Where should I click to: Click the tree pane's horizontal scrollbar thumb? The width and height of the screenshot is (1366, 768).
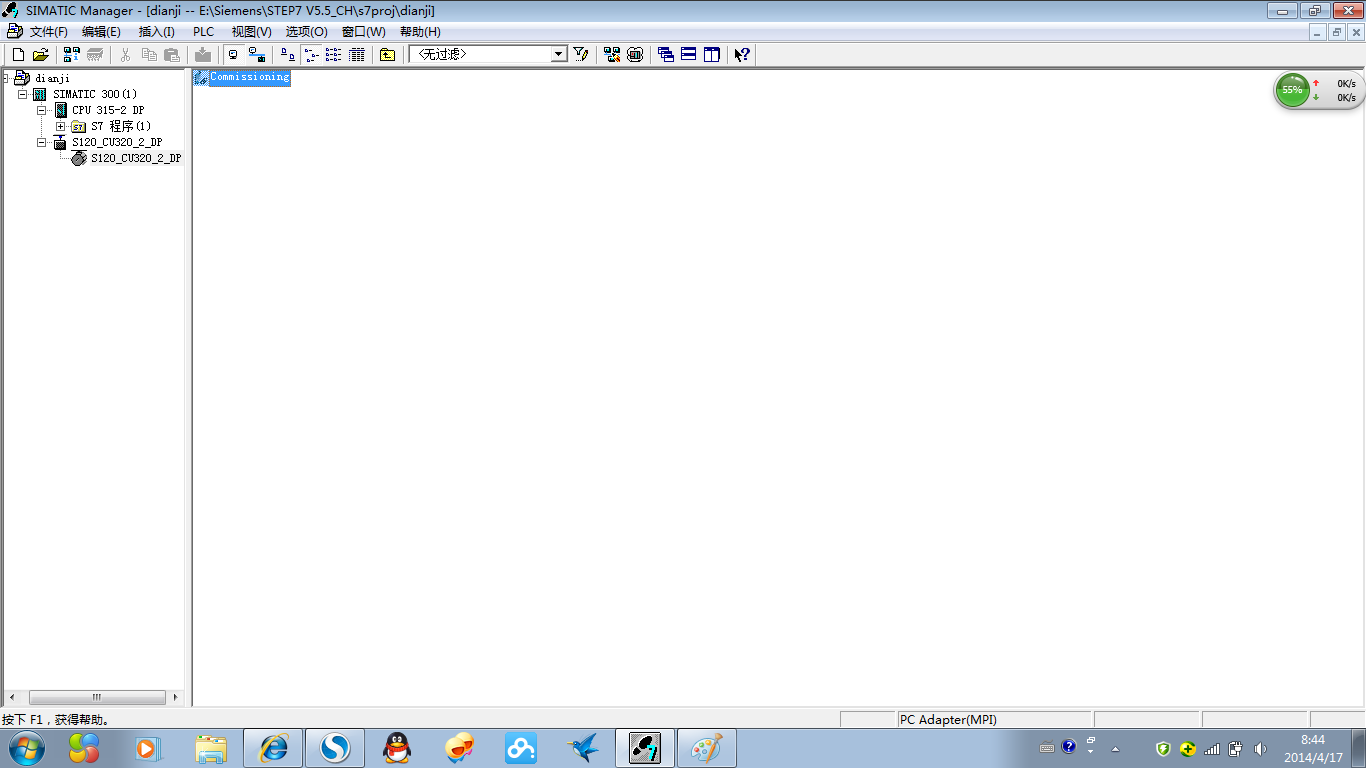tap(97, 697)
